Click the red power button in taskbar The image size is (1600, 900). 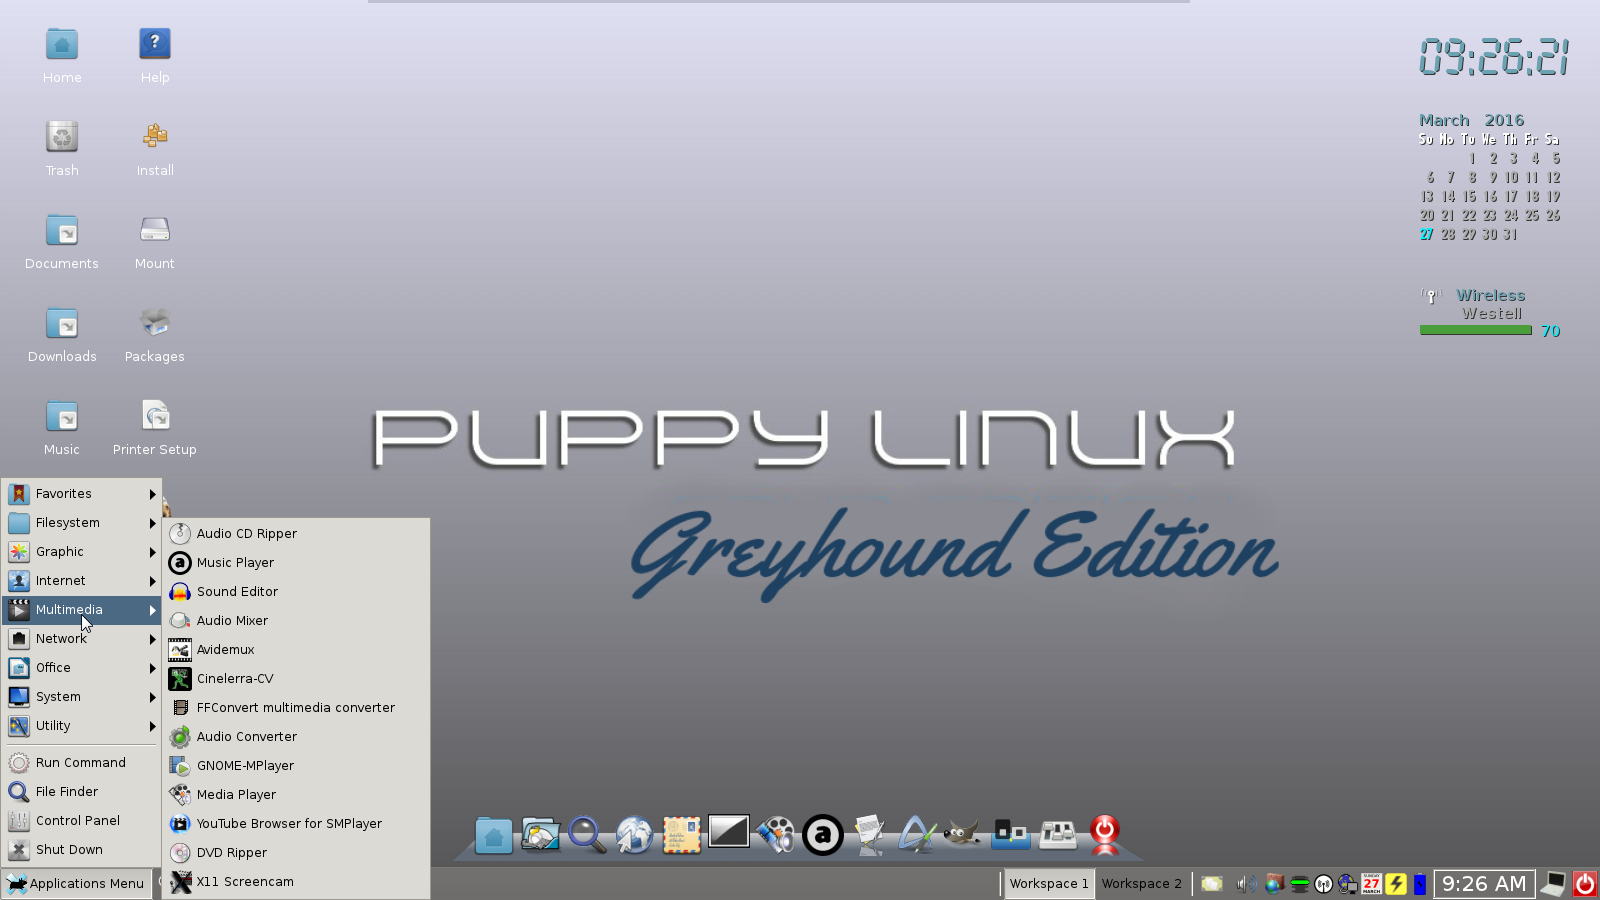(1585, 884)
